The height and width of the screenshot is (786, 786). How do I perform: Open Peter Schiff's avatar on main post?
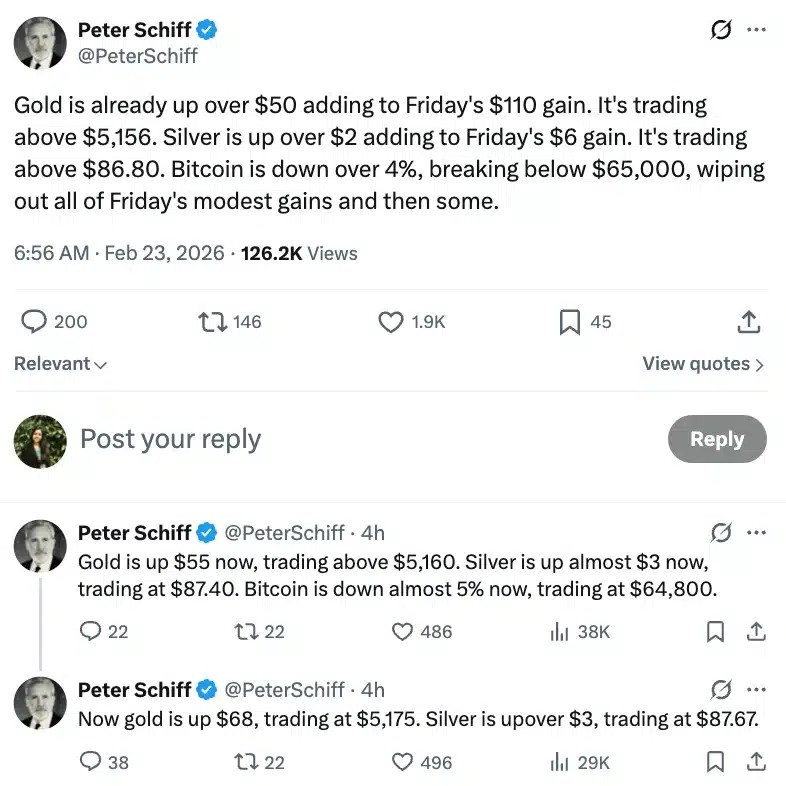40,43
